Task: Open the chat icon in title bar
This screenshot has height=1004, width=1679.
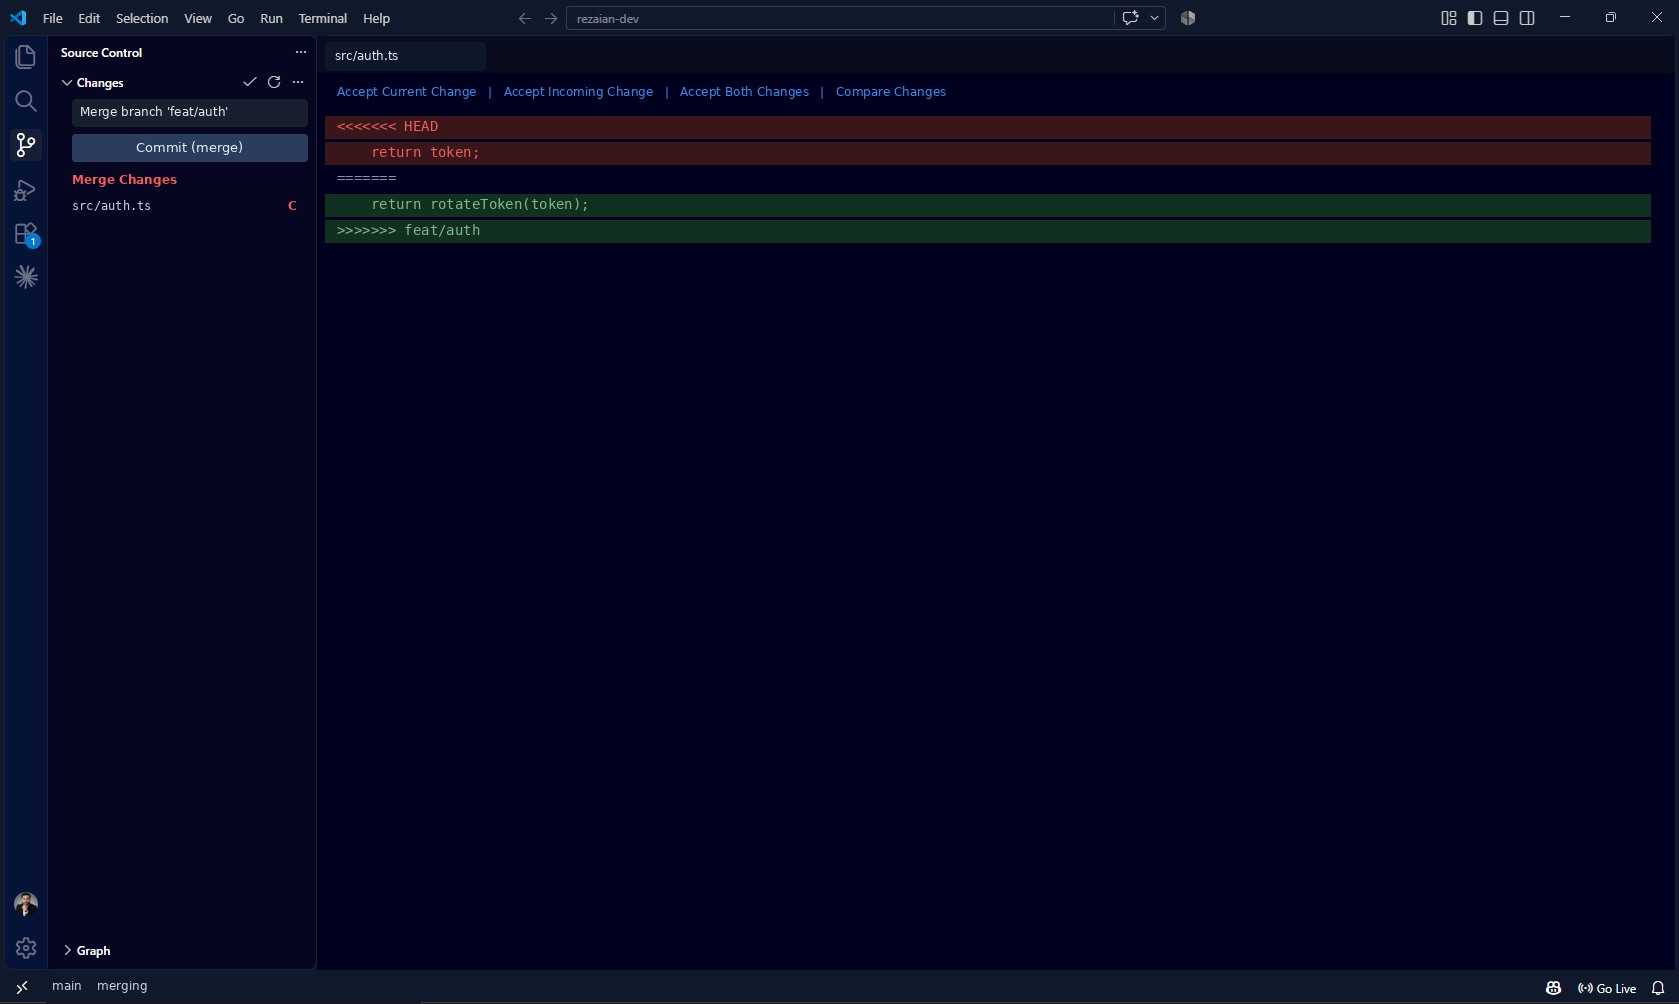Action: coord(1131,18)
